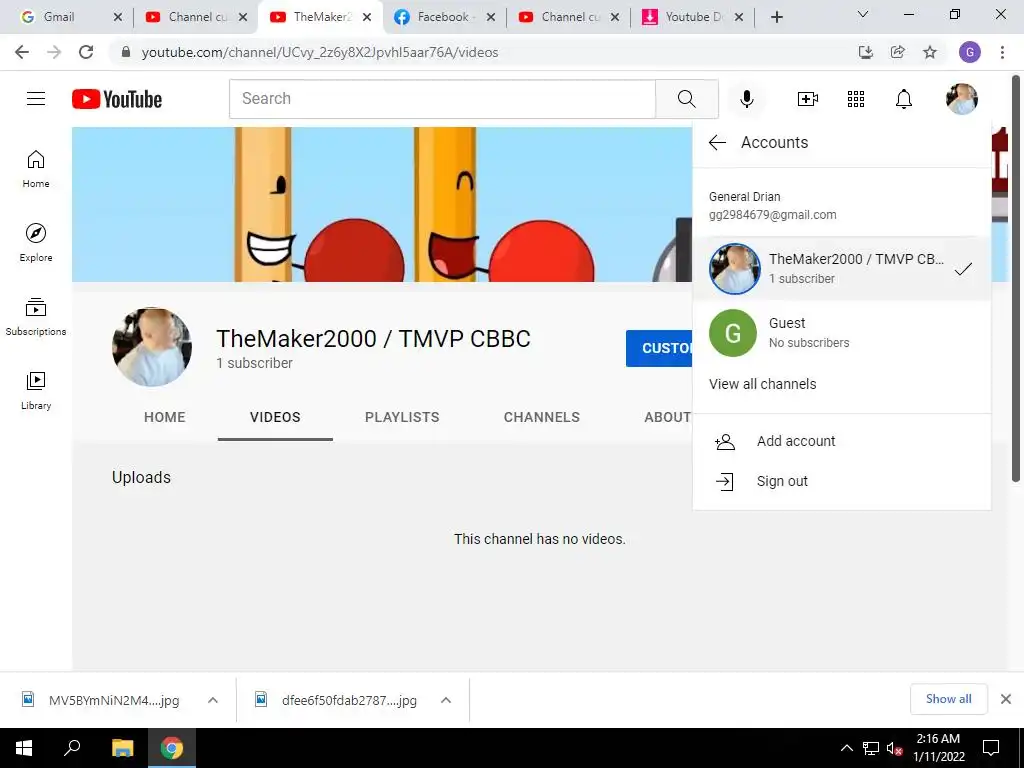Screen dimensions: 1024x768
Task: Open the channel VIDEOS tab
Action: pos(275,417)
